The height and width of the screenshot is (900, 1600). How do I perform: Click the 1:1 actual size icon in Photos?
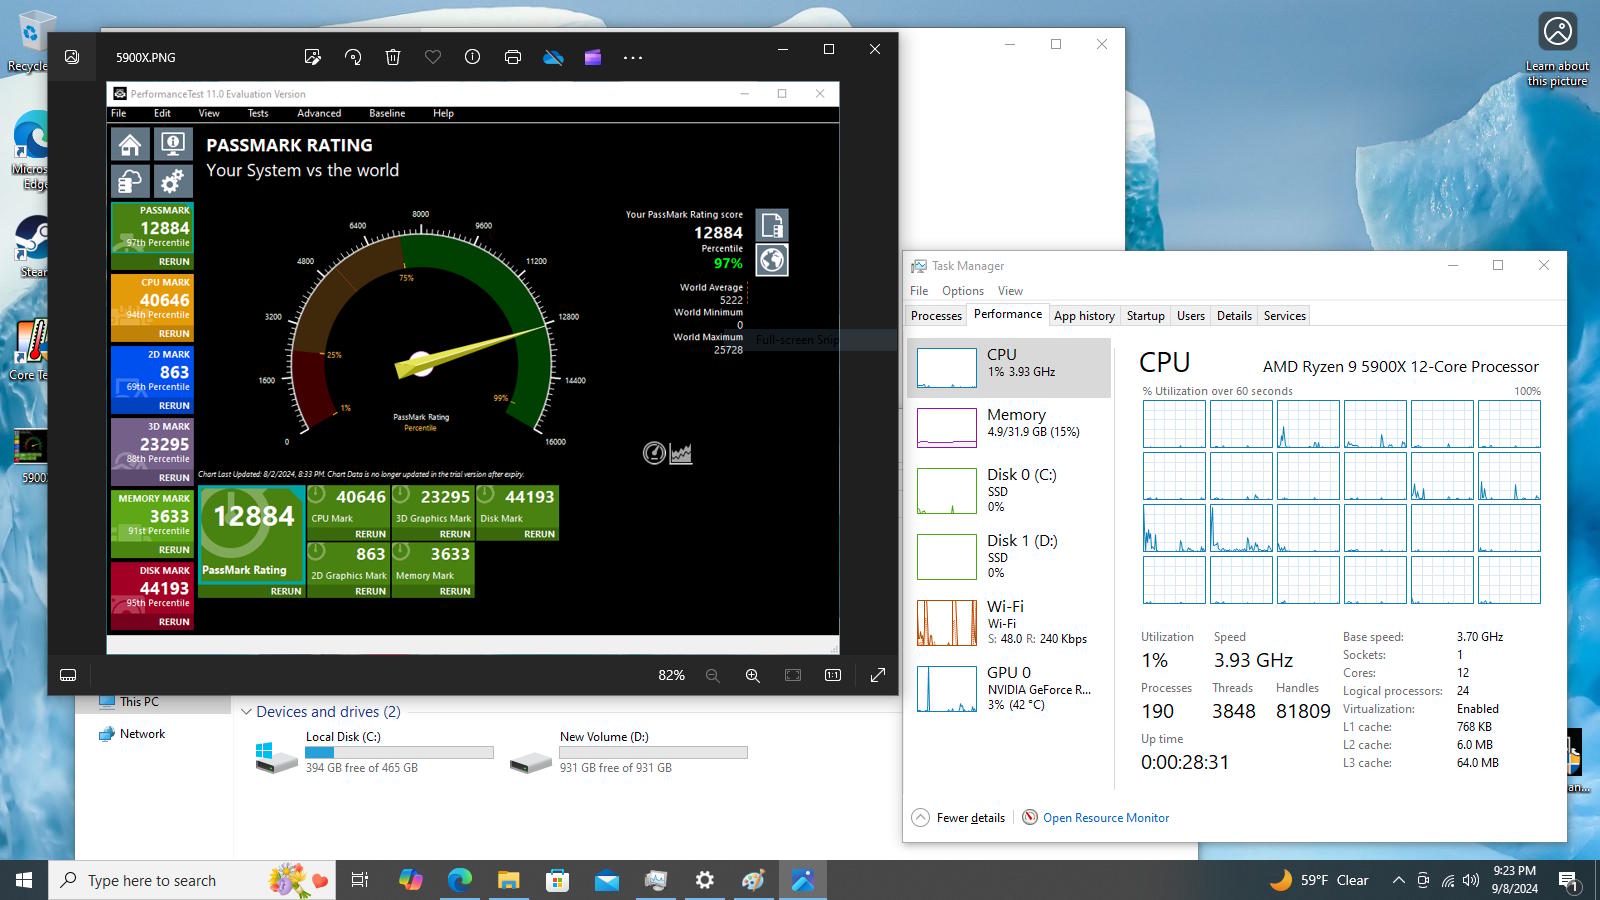[x=833, y=675]
